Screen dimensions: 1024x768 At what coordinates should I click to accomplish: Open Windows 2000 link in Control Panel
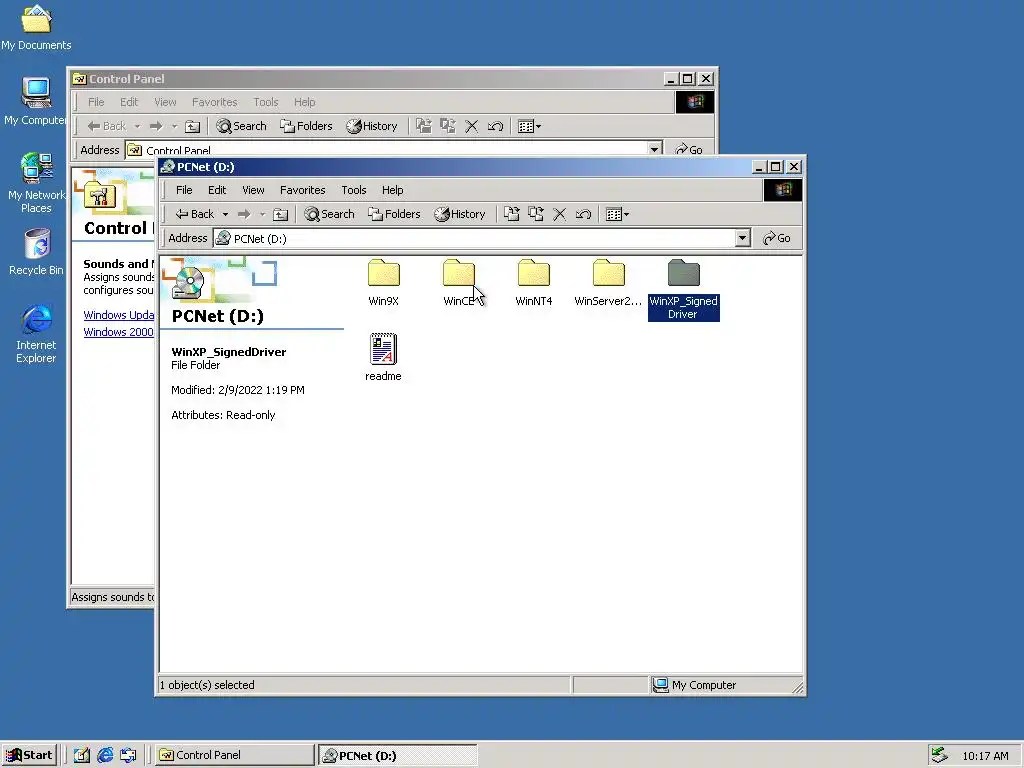119,332
